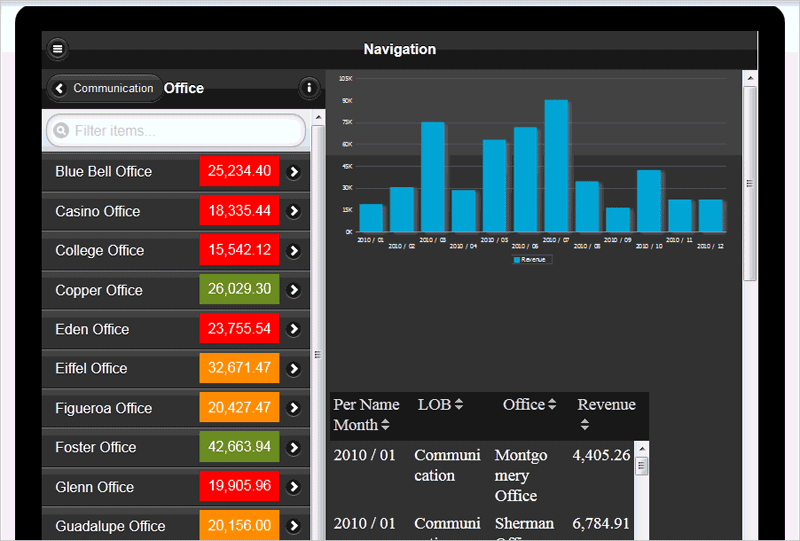Screen dimensions: 800x541
Task: Sort the table by Office column
Action: [529, 405]
